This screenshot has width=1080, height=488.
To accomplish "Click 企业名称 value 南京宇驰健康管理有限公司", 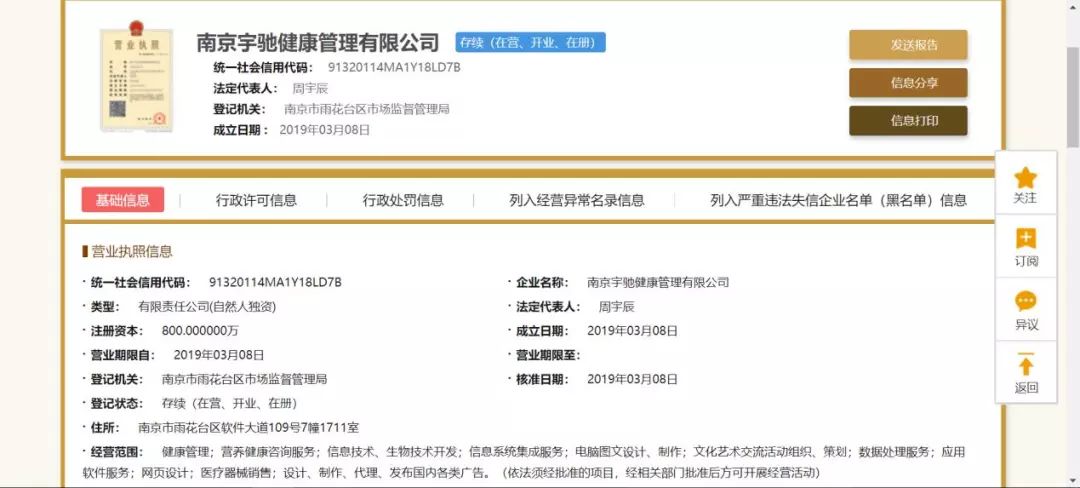I will tap(658, 282).
